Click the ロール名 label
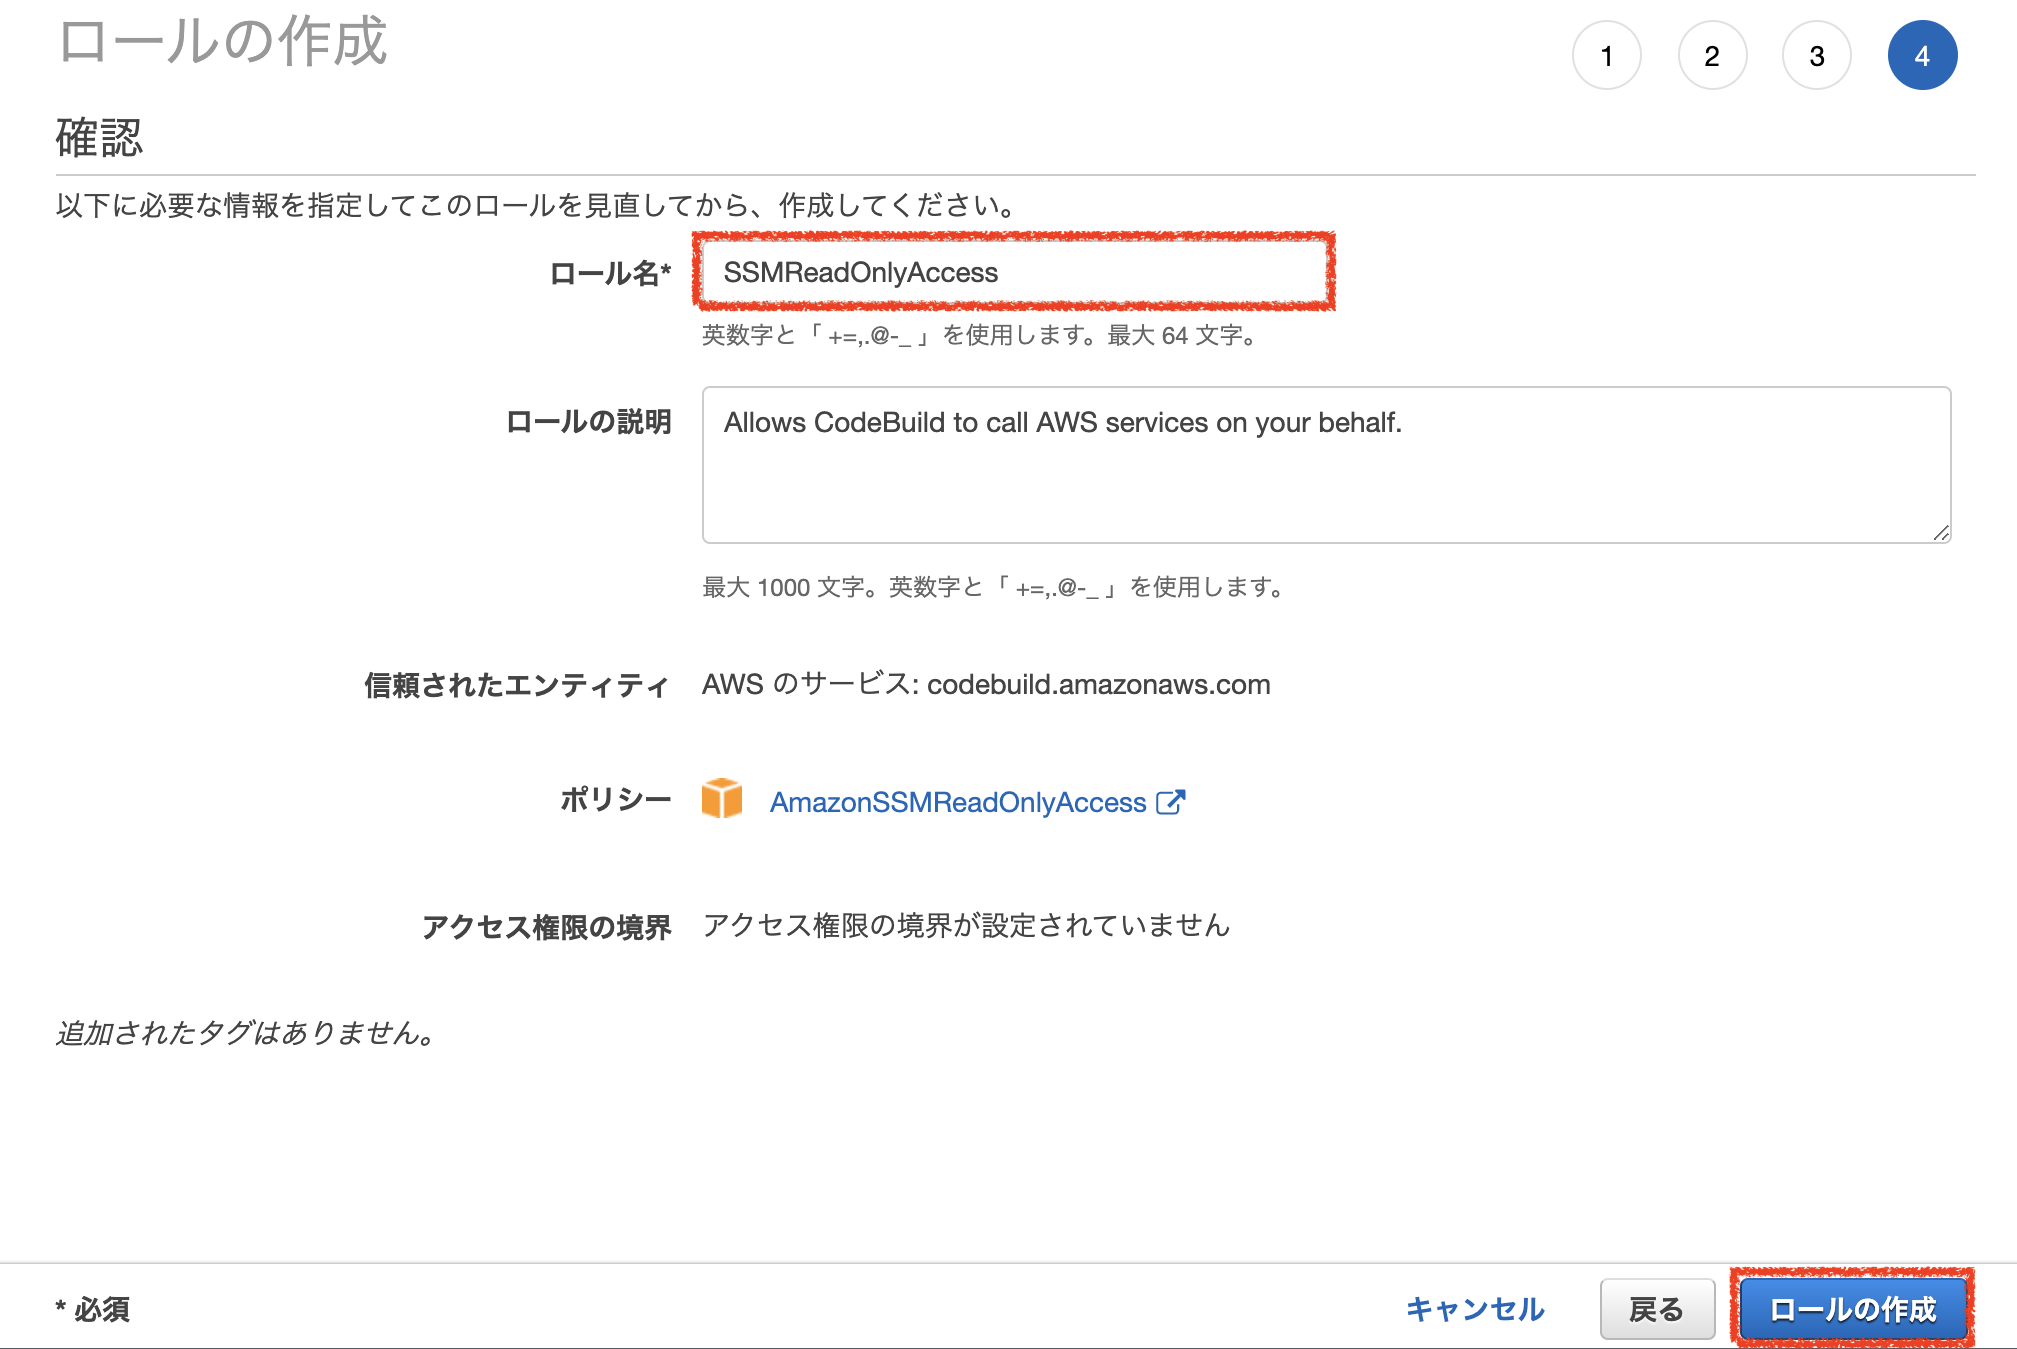Viewport: 2017px width, 1349px height. 610,273
